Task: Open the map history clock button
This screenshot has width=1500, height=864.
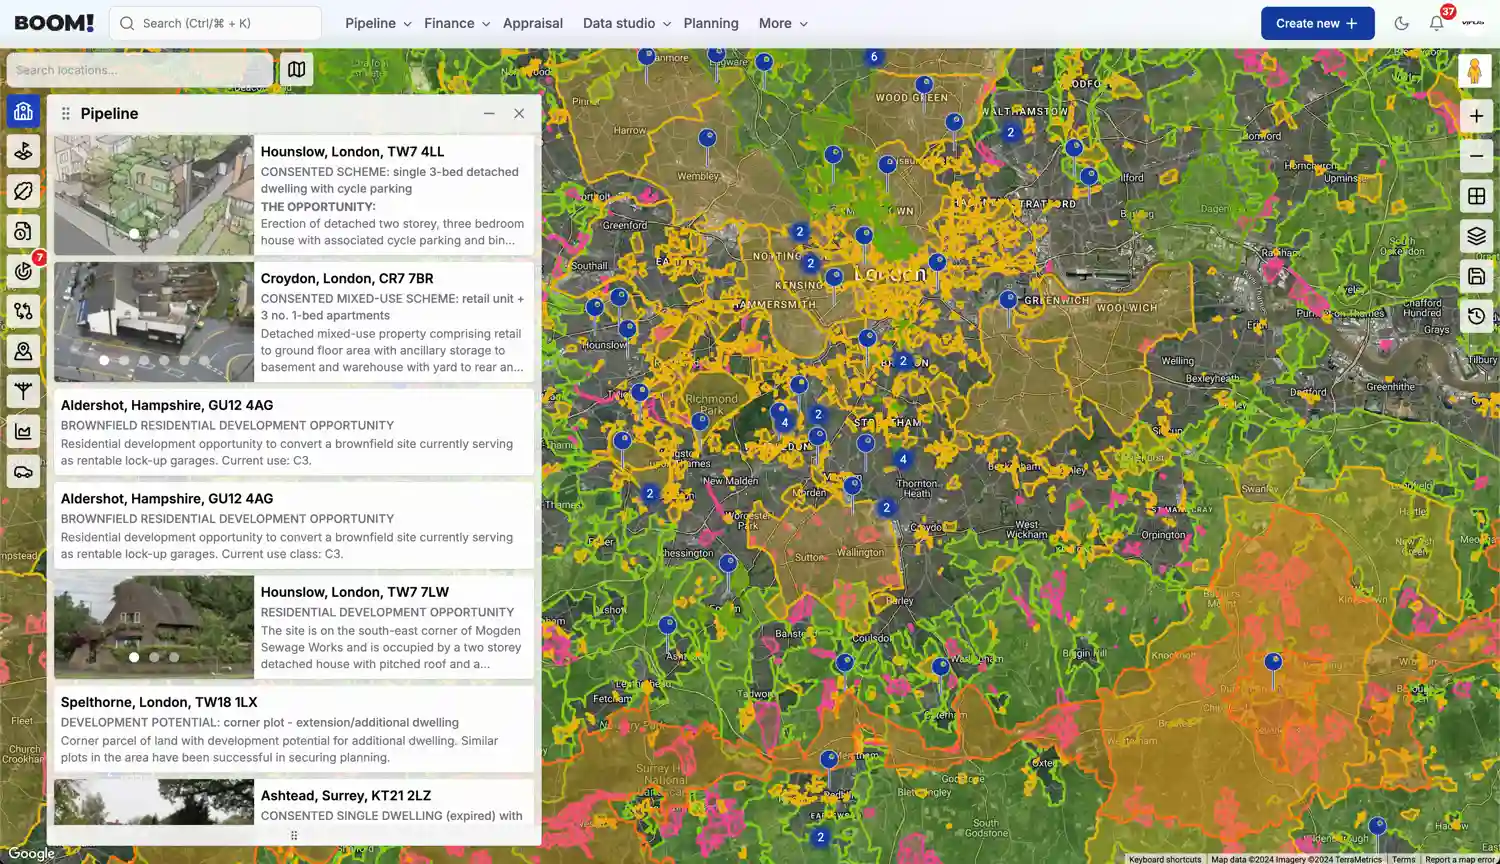Action: (1476, 316)
